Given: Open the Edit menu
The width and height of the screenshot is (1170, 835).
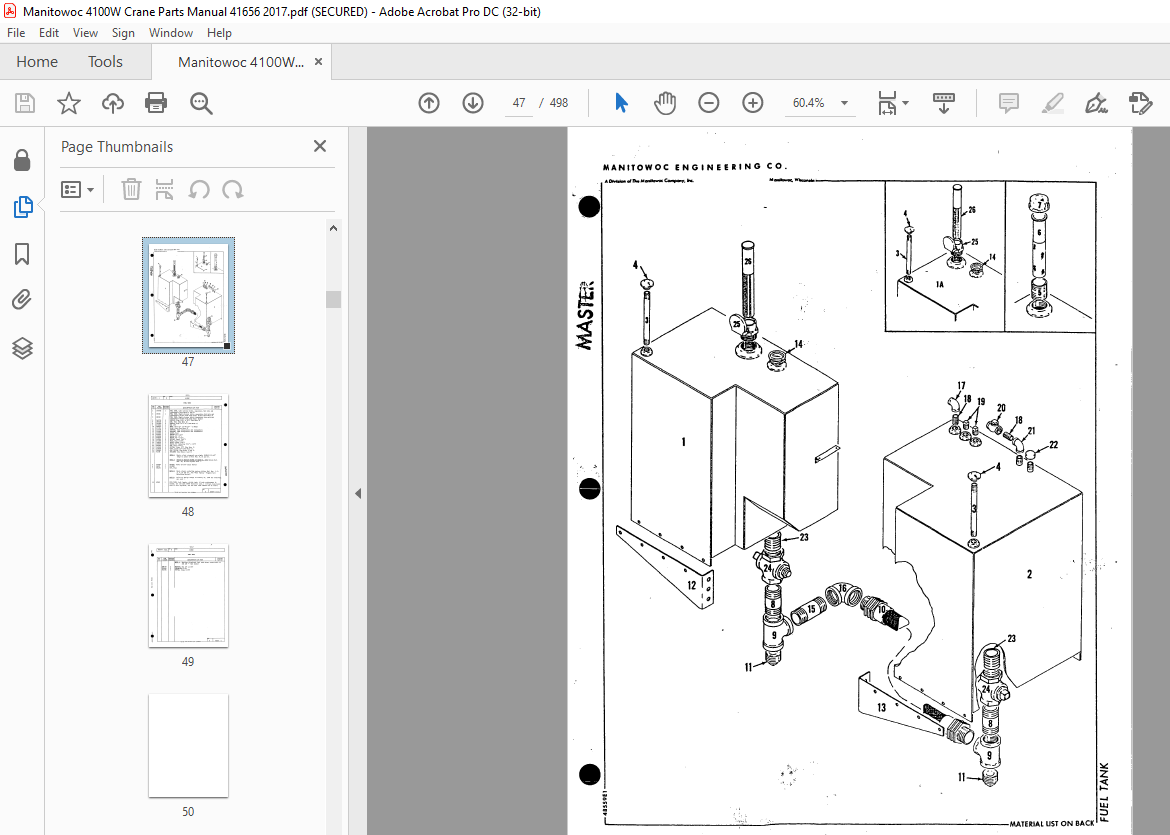Looking at the screenshot, I should (49, 33).
